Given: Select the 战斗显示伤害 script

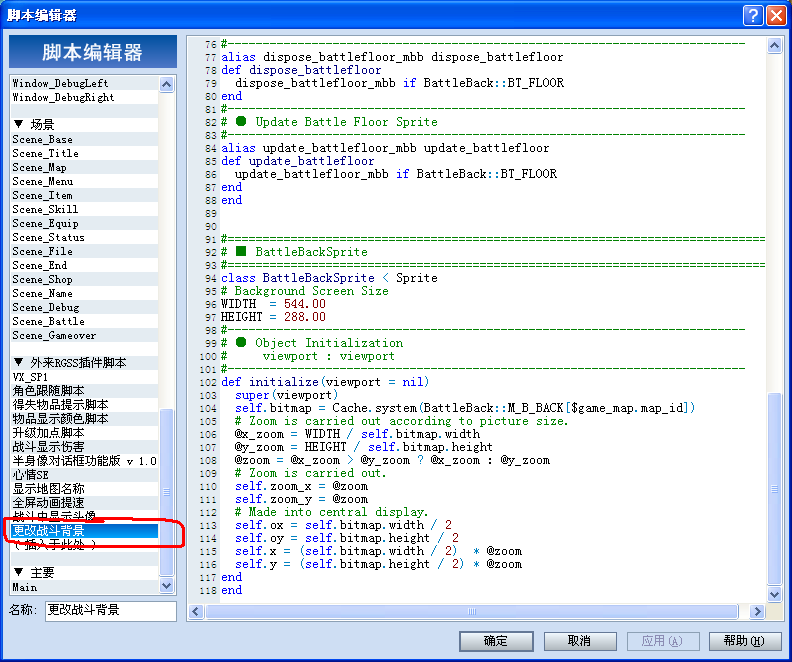Looking at the screenshot, I should point(84,447).
